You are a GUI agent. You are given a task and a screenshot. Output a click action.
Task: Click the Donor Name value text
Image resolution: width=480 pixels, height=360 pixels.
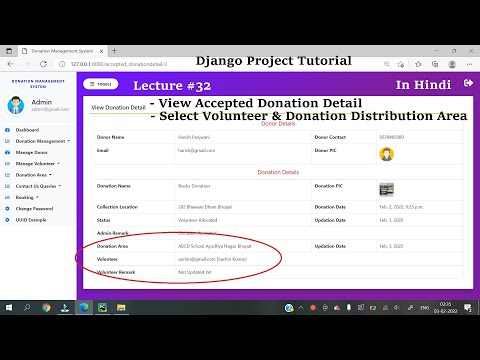pos(194,137)
